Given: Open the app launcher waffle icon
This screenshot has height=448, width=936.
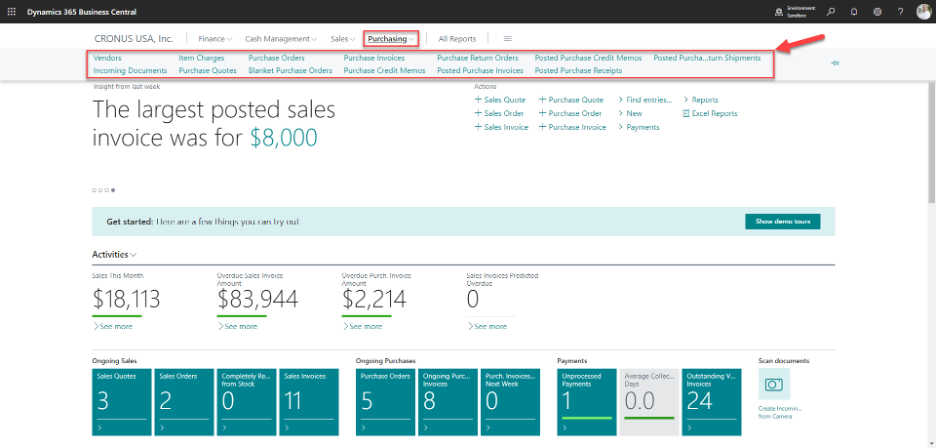Looking at the screenshot, I should (x=12, y=11).
